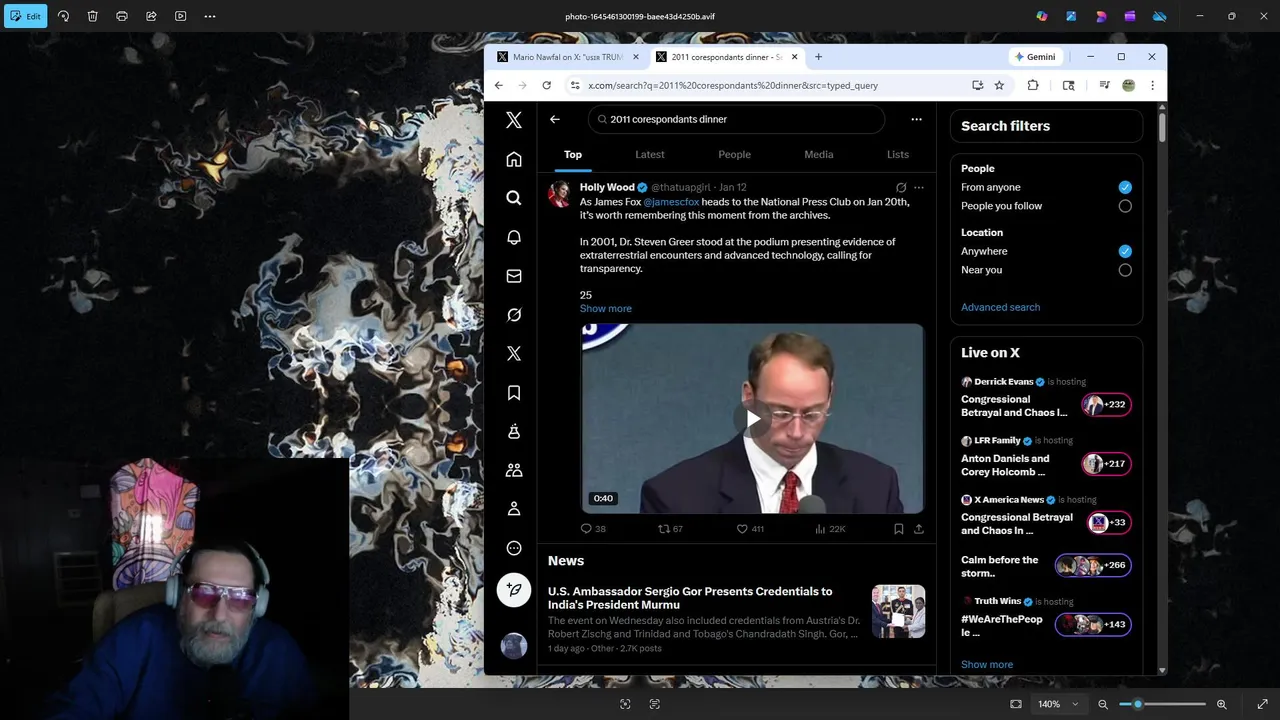Open the @jamescfox mention link

671,202
